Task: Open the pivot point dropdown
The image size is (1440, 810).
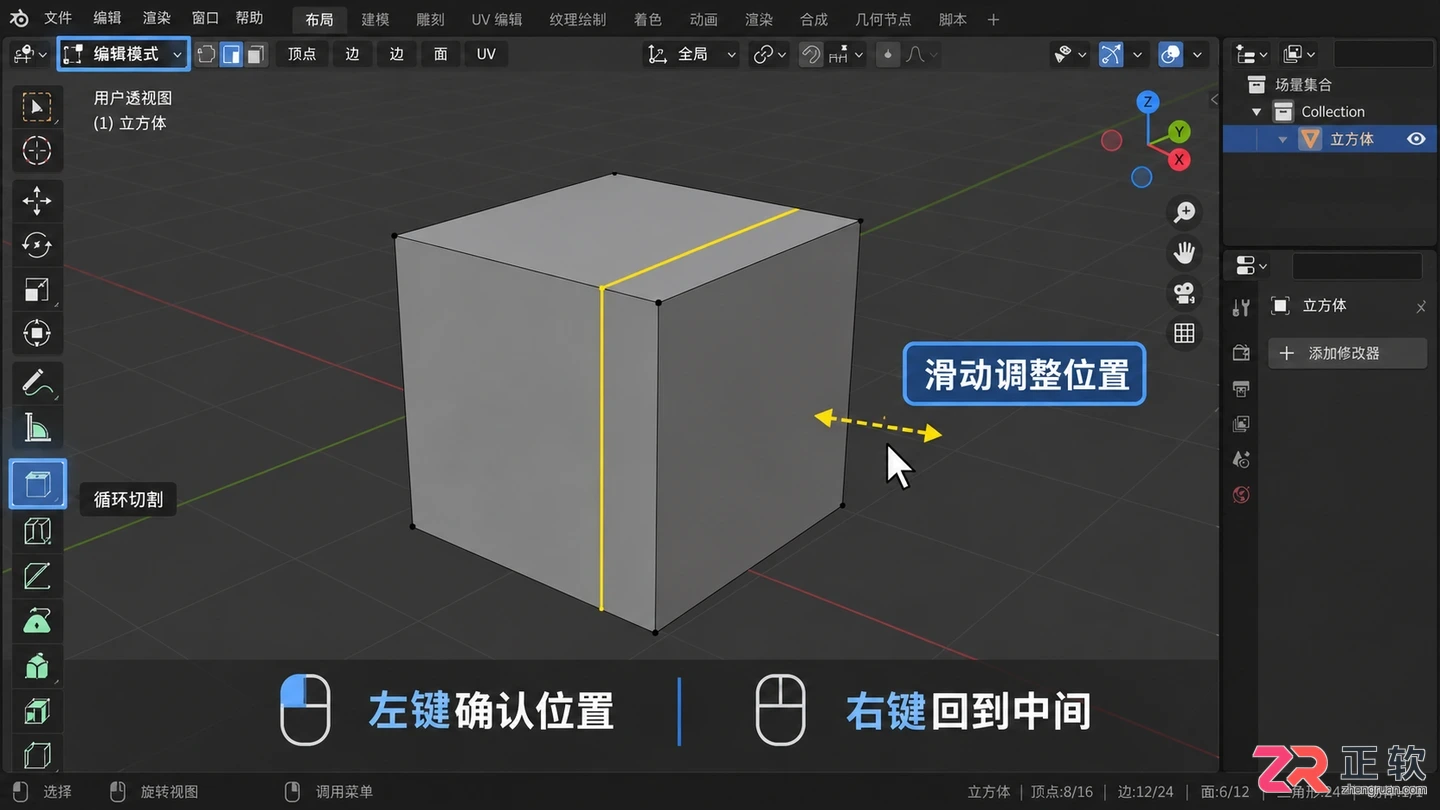Action: tap(769, 54)
